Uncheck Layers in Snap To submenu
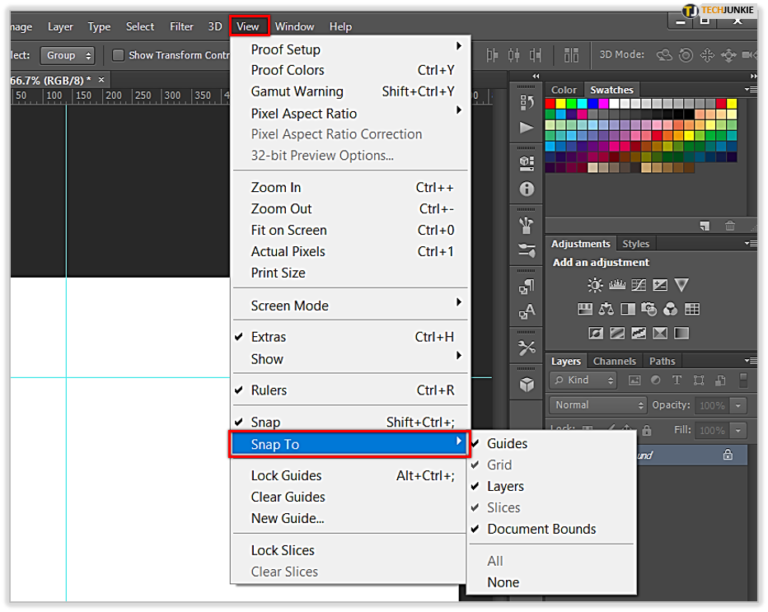This screenshot has width=768, height=612. click(552, 486)
